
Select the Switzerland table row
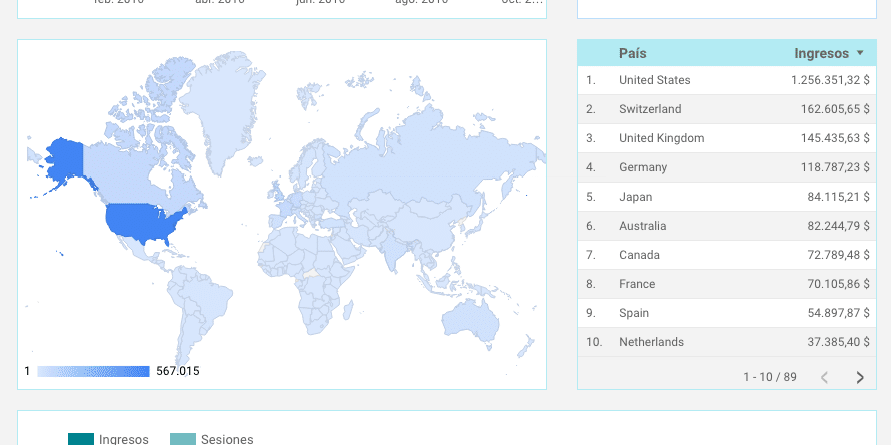(x=727, y=109)
